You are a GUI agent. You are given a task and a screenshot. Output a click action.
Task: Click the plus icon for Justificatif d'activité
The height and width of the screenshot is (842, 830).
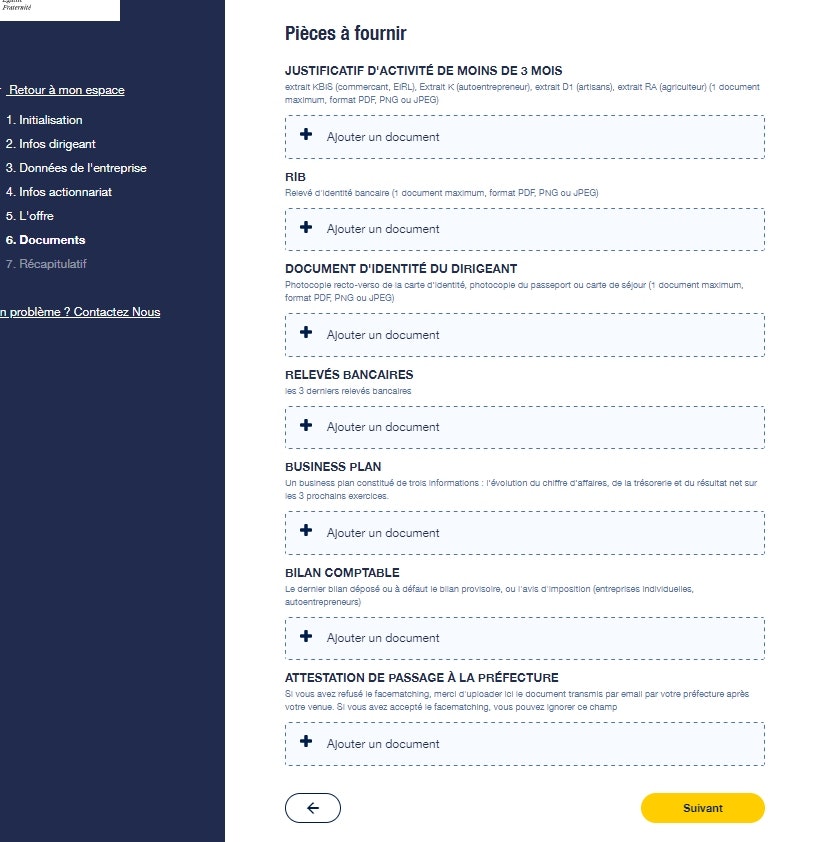coord(306,136)
